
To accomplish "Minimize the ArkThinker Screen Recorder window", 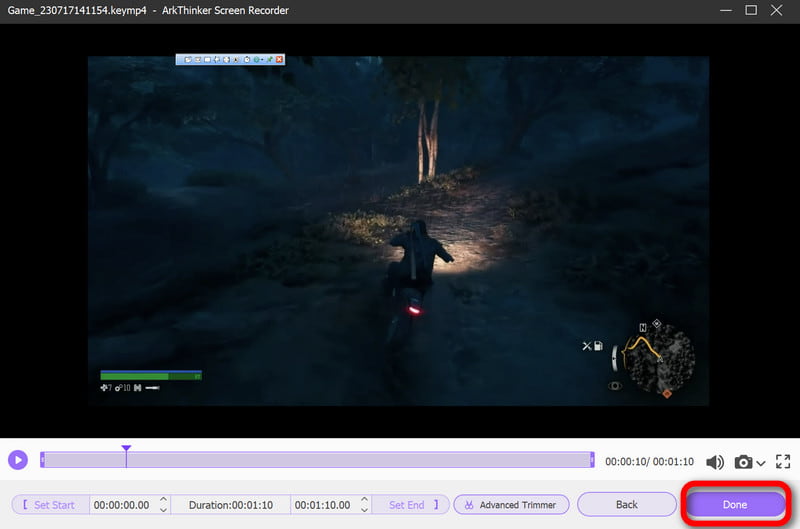I will tap(726, 10).
